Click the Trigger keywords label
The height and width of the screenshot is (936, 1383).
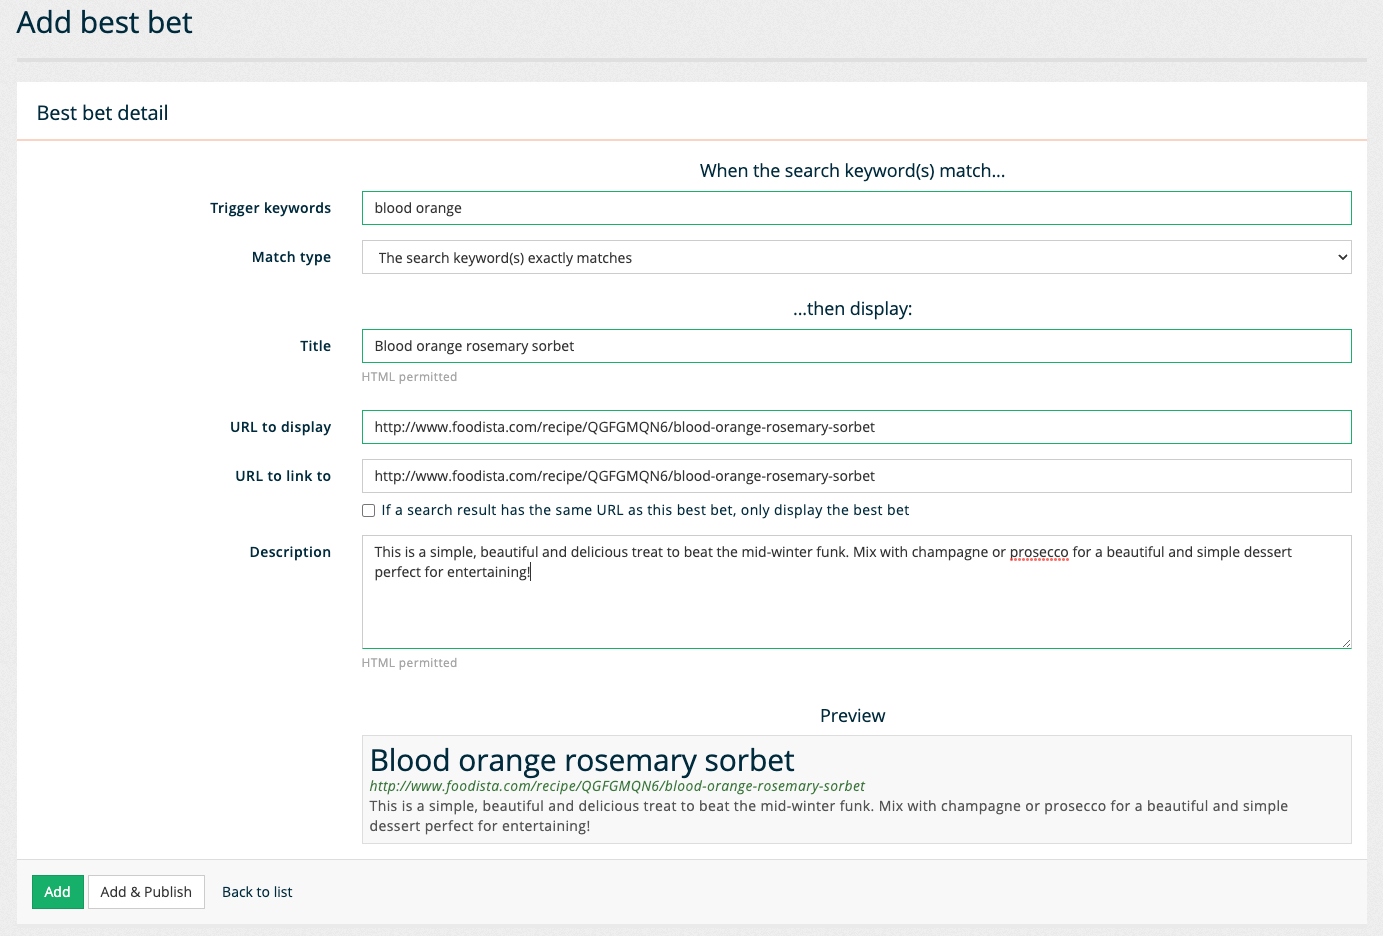pyautogui.click(x=270, y=208)
